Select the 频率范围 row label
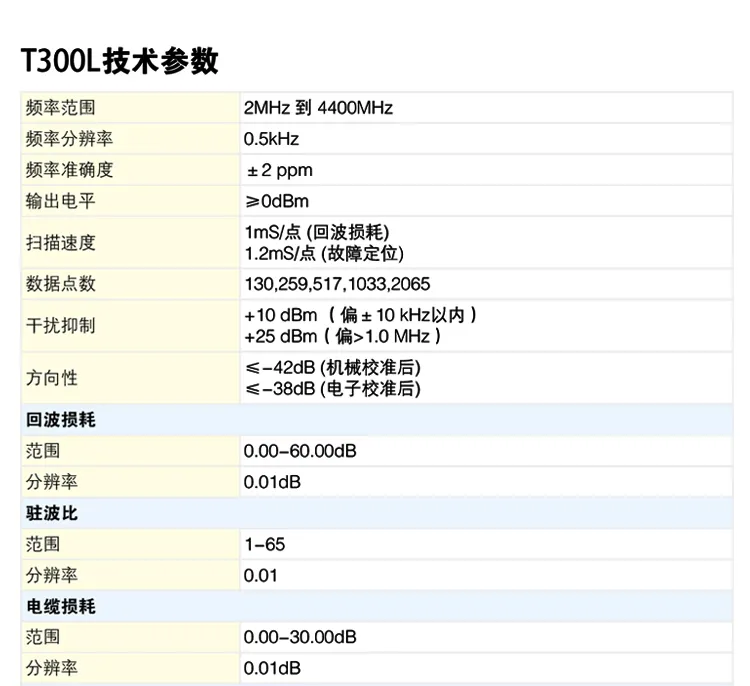This screenshot has height=686, width=750. coord(60,108)
